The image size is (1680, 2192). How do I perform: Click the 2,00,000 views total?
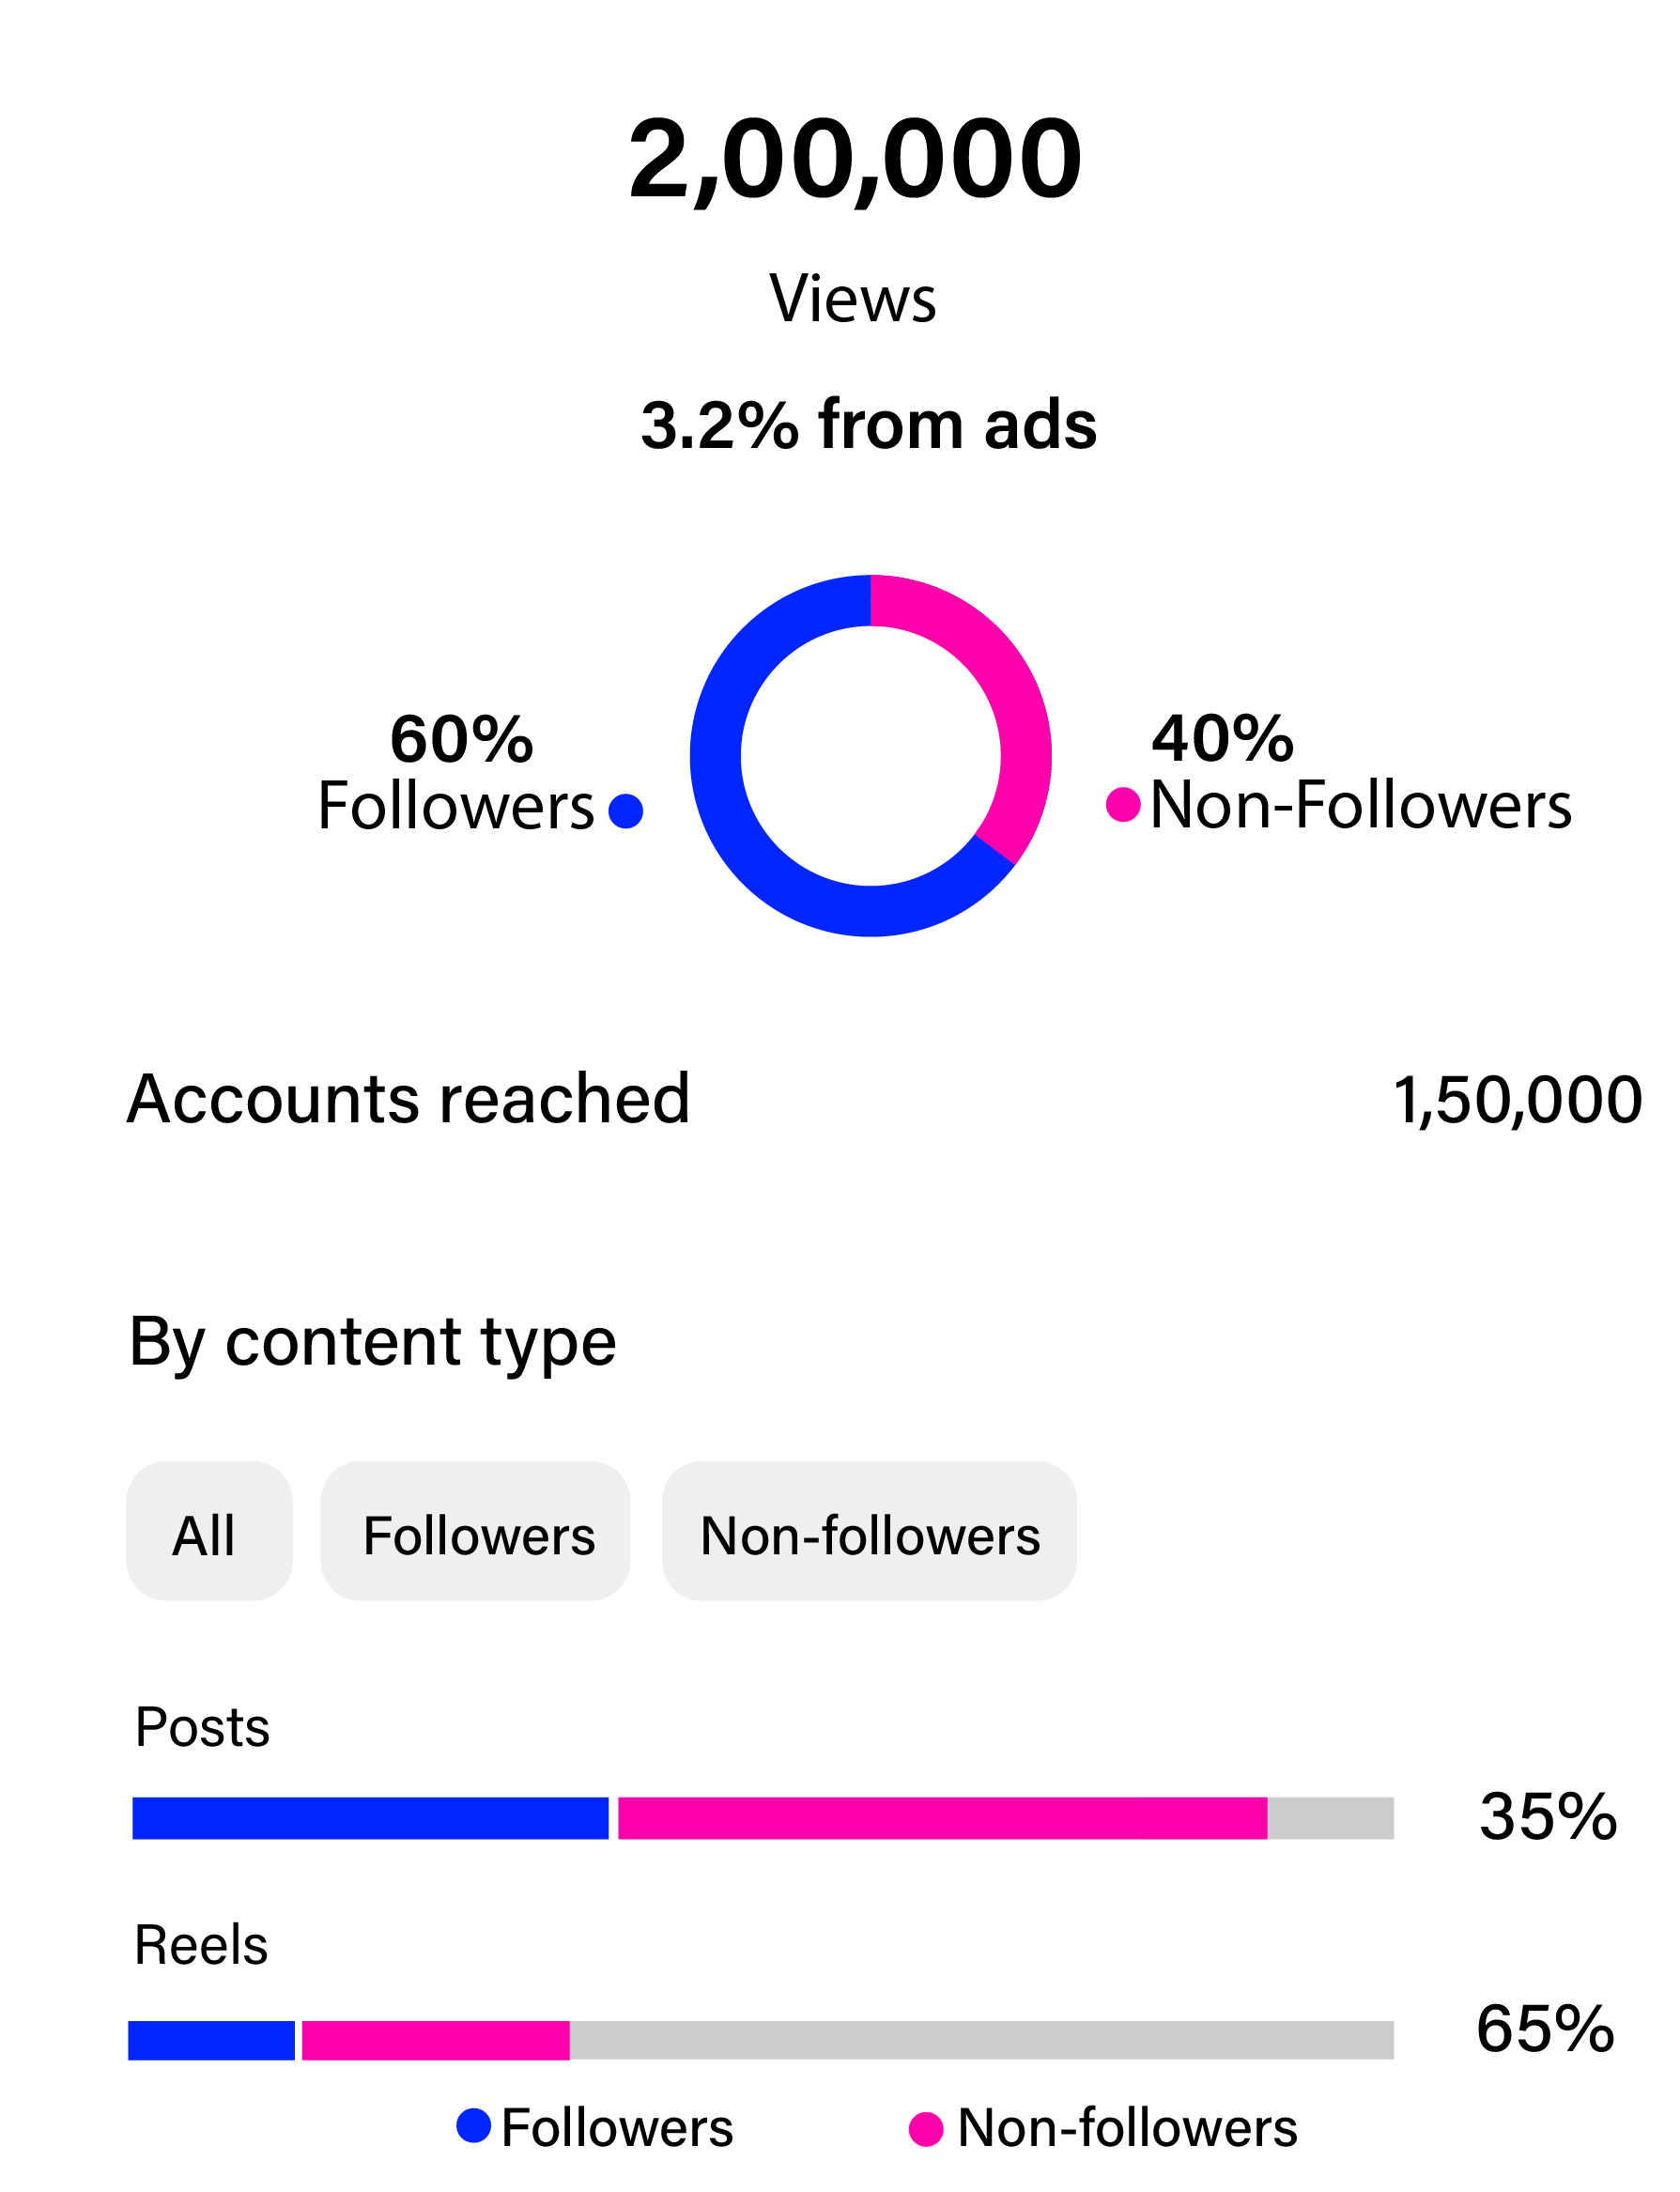[855, 160]
